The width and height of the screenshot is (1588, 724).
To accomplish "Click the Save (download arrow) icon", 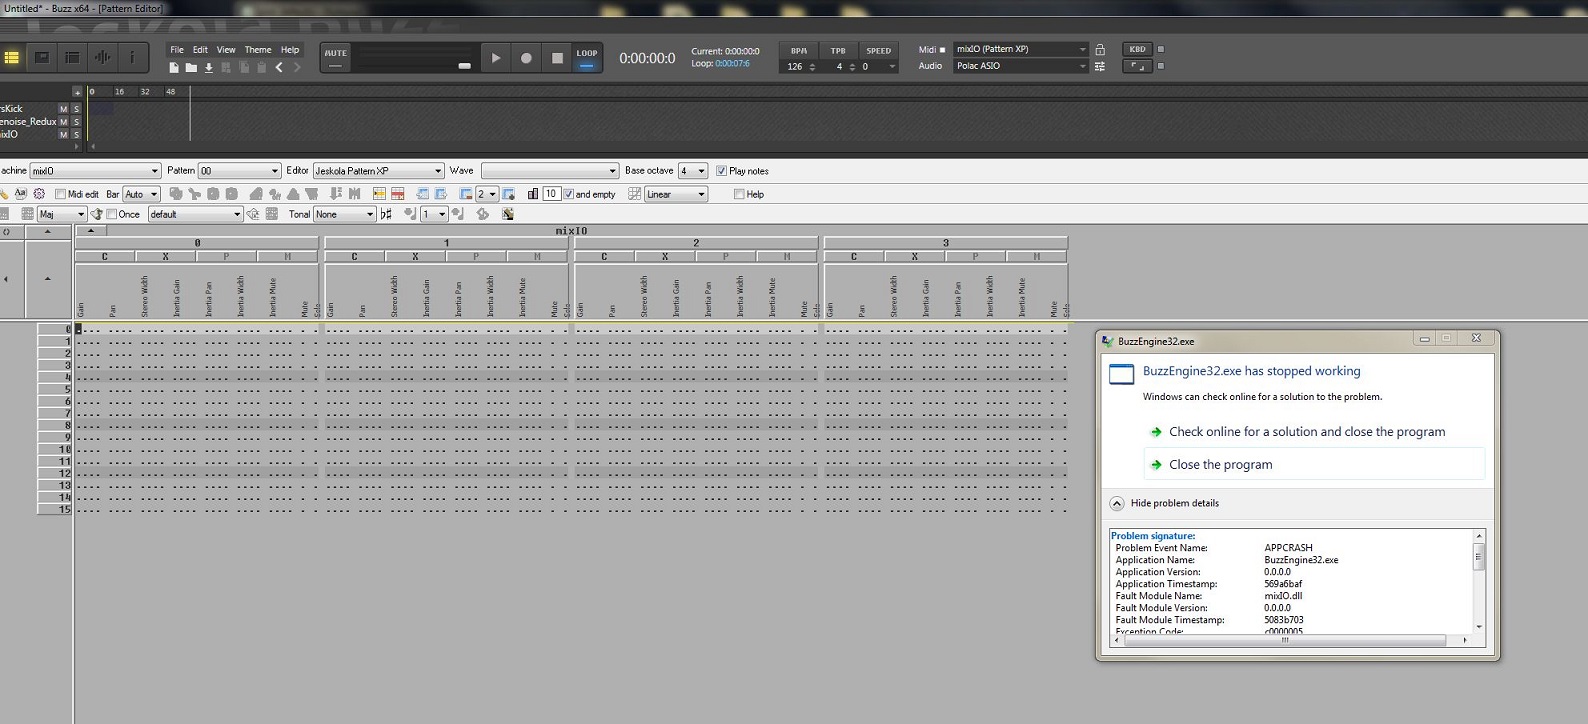I will pos(209,67).
